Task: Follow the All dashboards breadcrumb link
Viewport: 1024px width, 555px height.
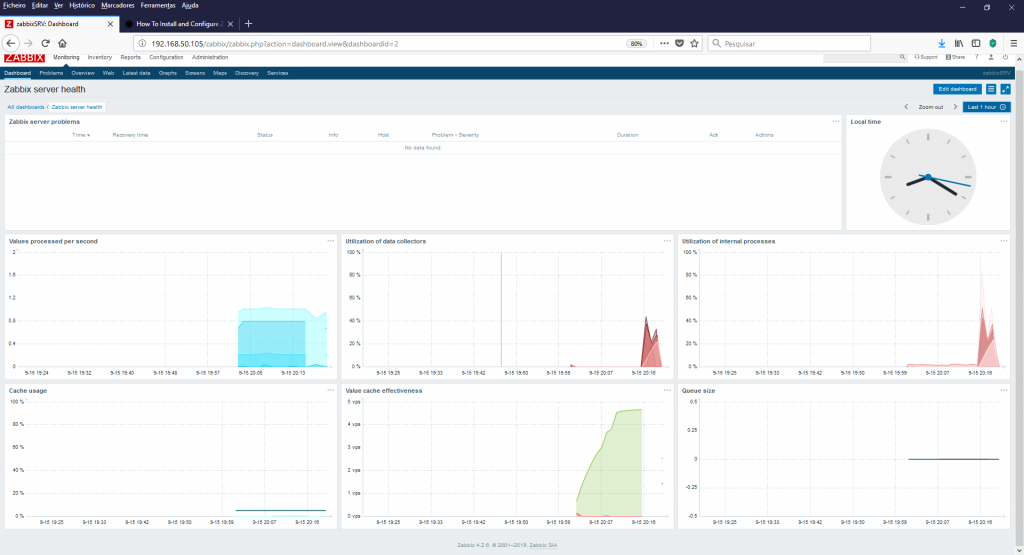Action: tap(26, 107)
